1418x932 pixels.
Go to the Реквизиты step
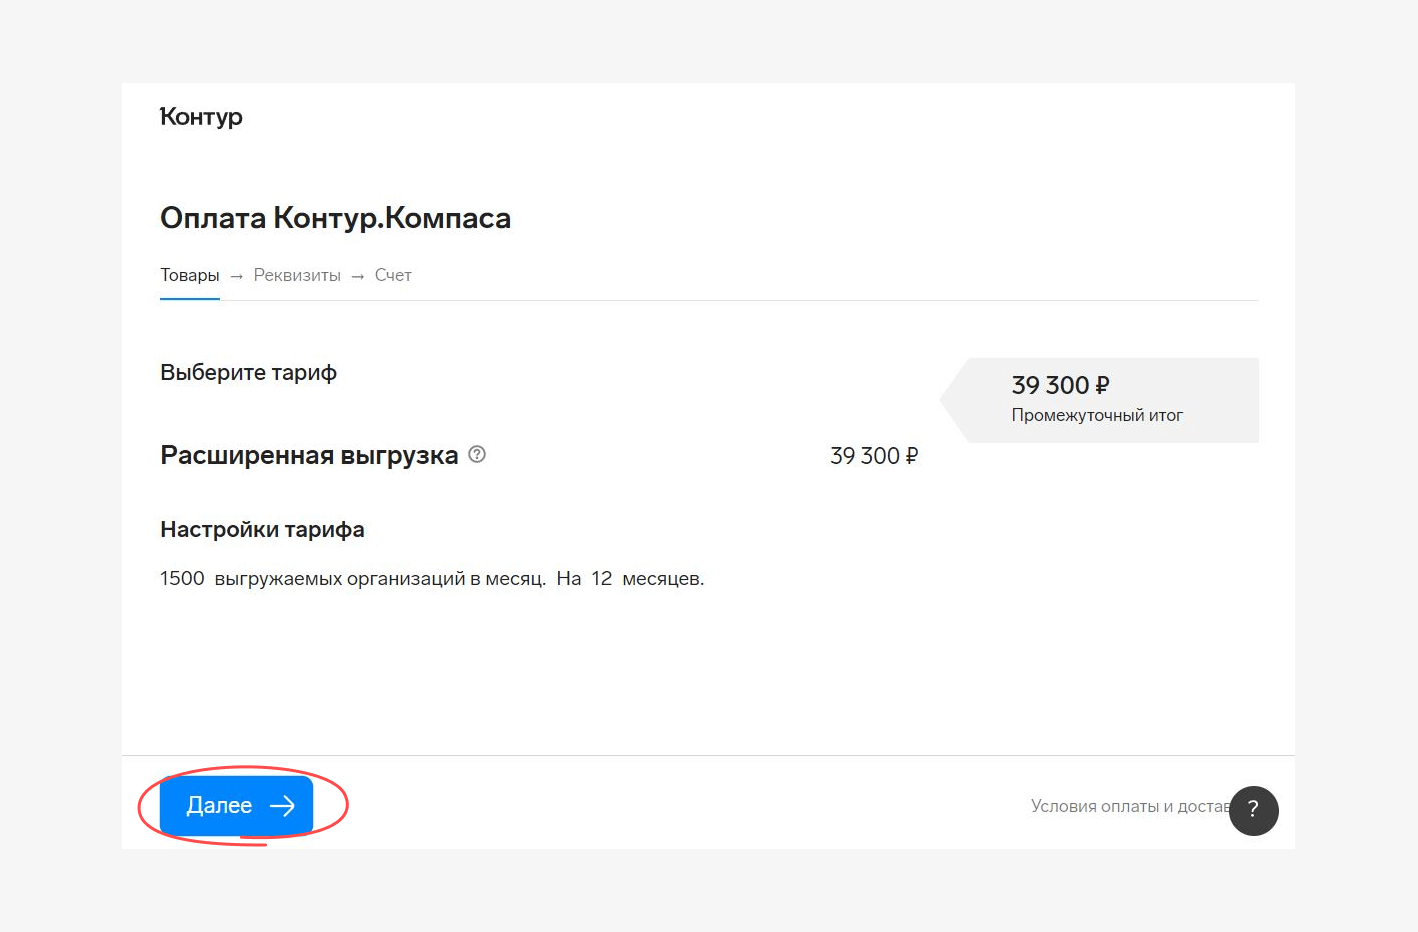coord(297,275)
